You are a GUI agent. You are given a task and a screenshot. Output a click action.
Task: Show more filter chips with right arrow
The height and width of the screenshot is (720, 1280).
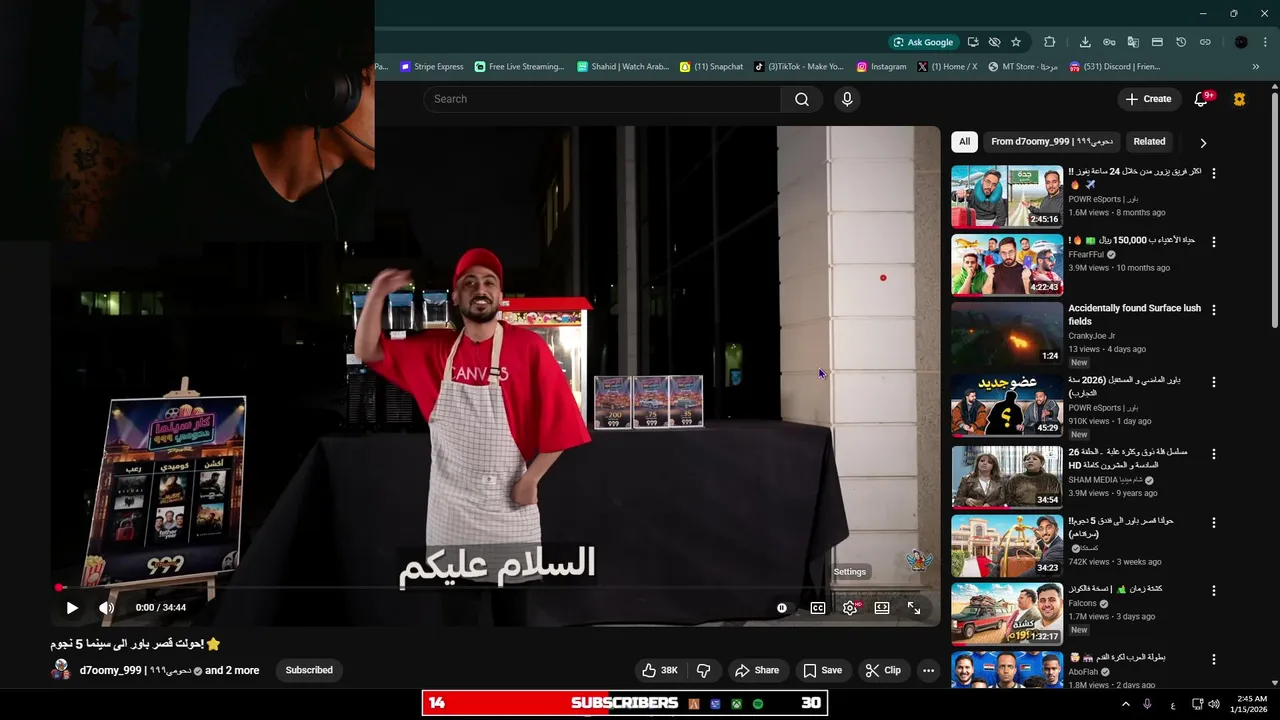point(1203,143)
